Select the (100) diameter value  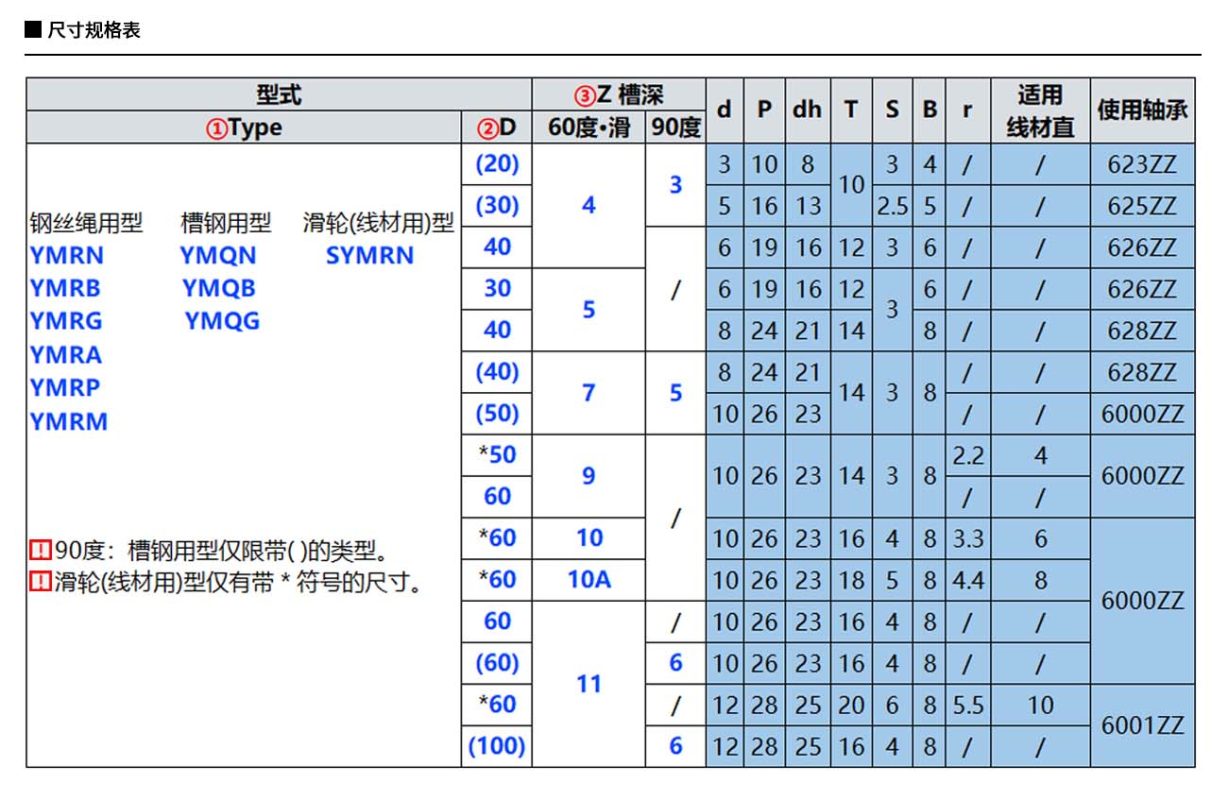(x=497, y=746)
